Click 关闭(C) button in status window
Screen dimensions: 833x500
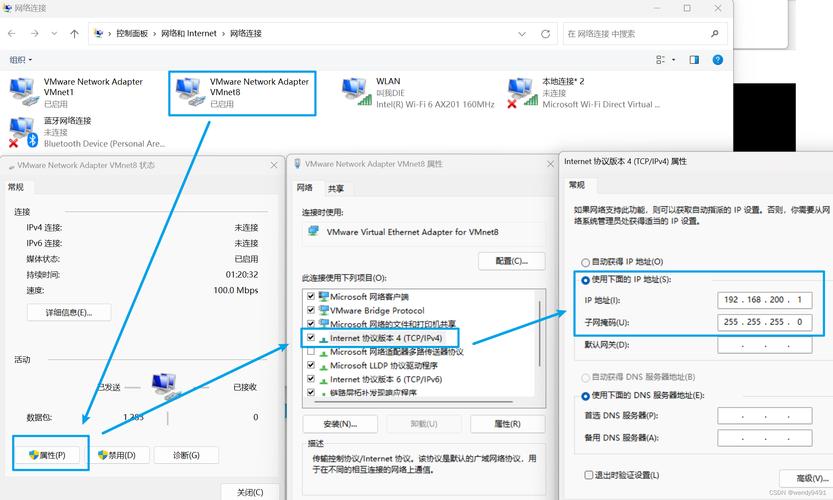tap(250, 492)
